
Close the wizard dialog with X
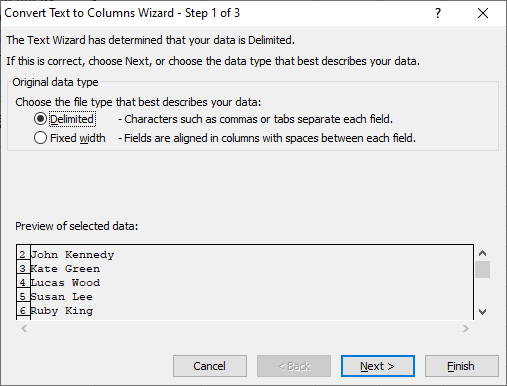click(483, 13)
